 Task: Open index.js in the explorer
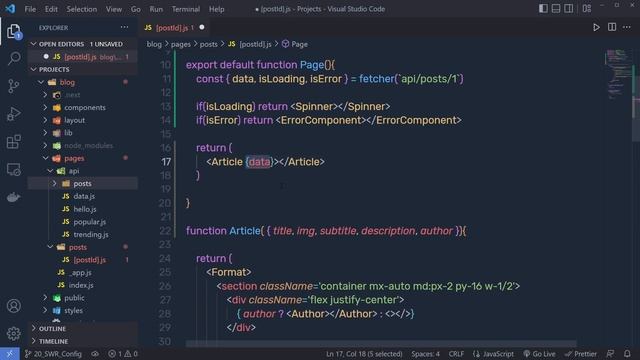click(82, 285)
